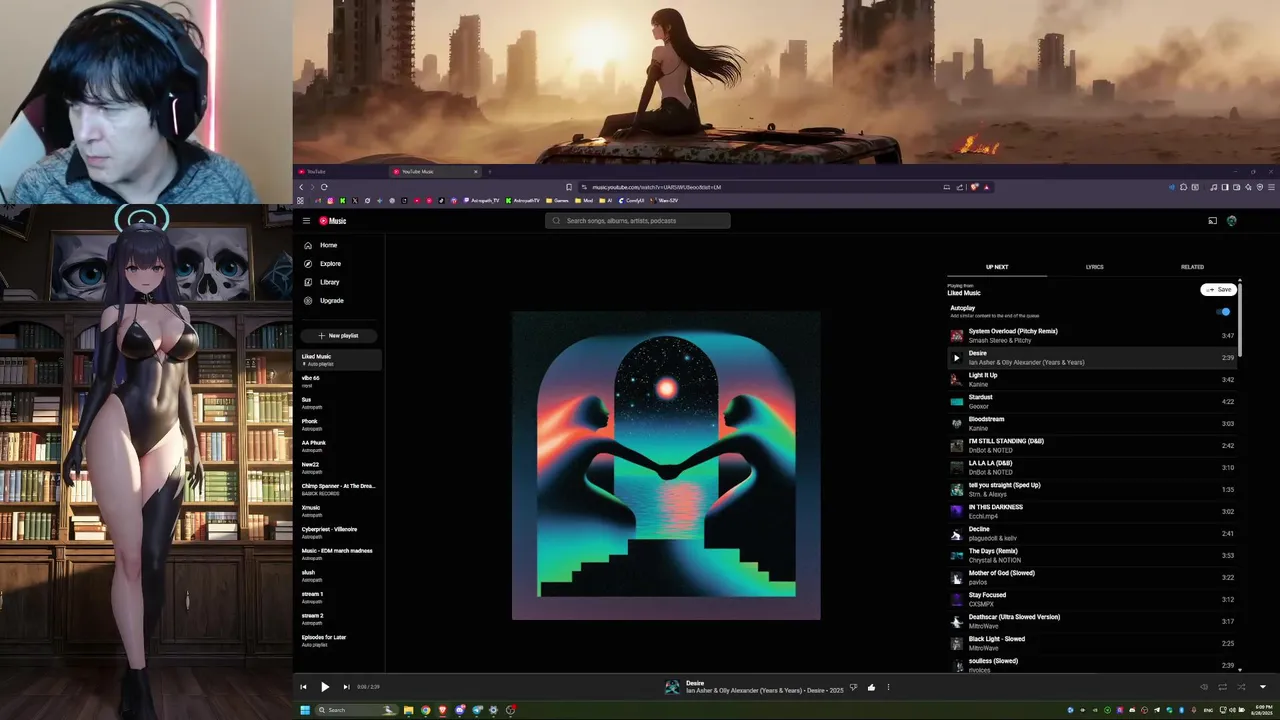This screenshot has height=720, width=1280.
Task: Open the Phonk playlist
Action: tap(339, 425)
